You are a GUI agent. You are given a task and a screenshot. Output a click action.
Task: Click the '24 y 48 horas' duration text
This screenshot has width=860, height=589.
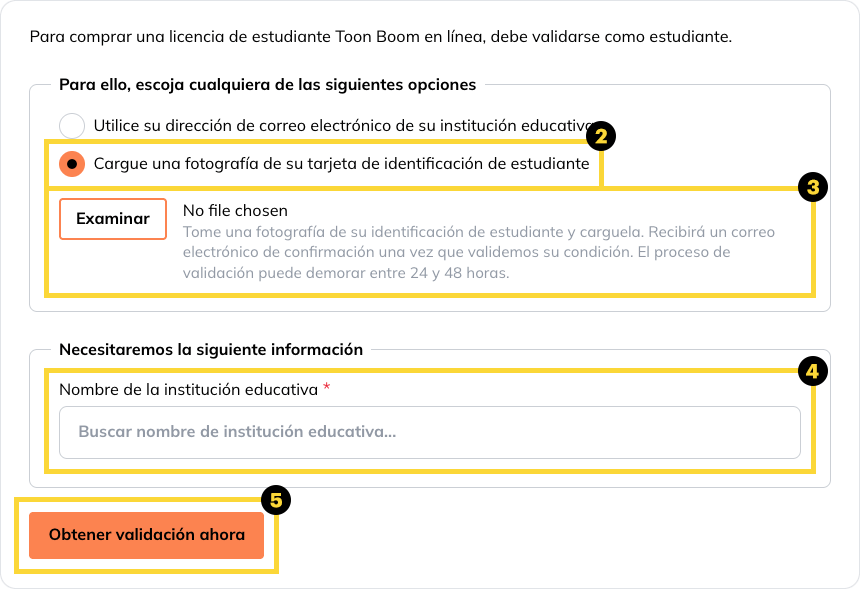click(x=460, y=272)
